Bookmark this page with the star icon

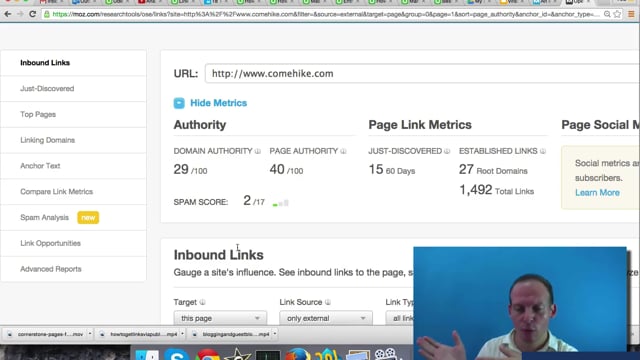(617, 14)
